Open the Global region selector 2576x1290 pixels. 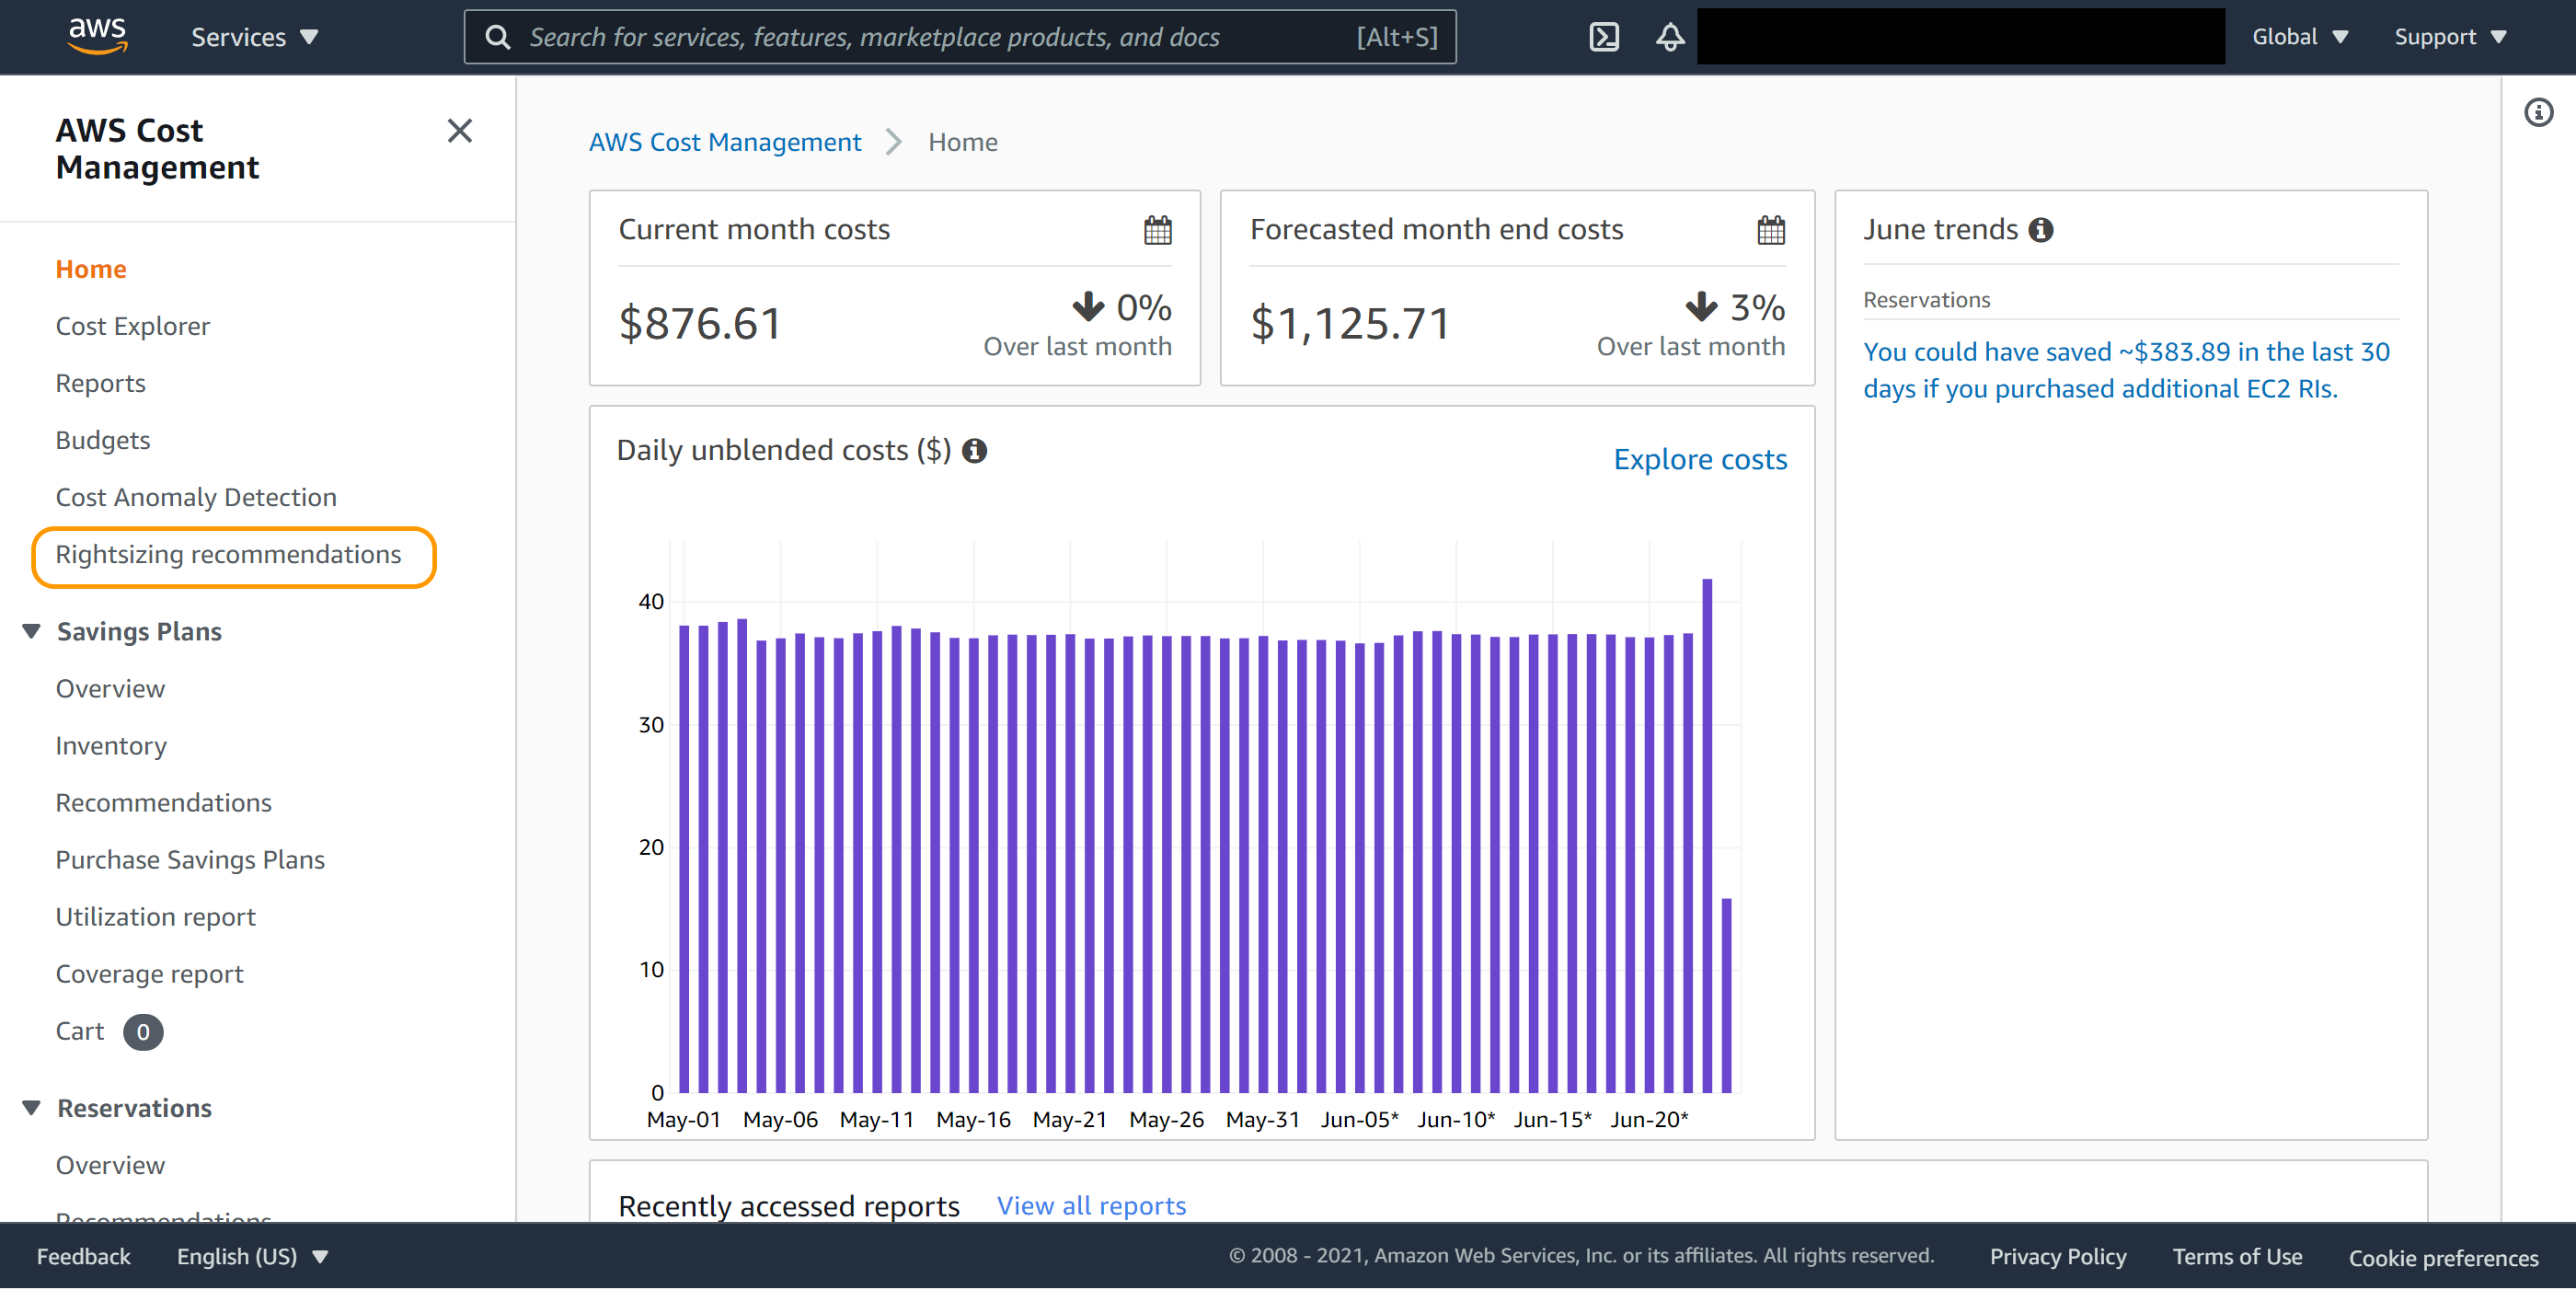2299,36
